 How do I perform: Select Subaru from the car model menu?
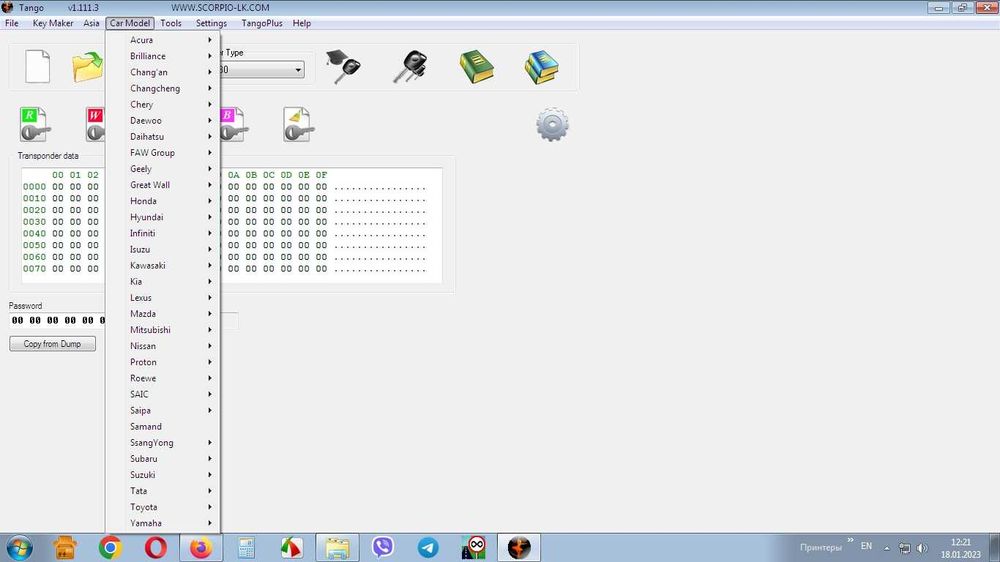pos(163,459)
